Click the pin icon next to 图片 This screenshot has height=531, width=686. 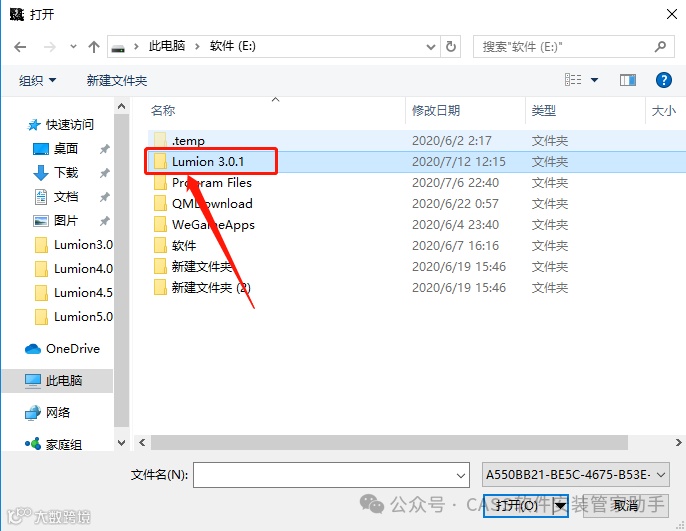coord(104,221)
